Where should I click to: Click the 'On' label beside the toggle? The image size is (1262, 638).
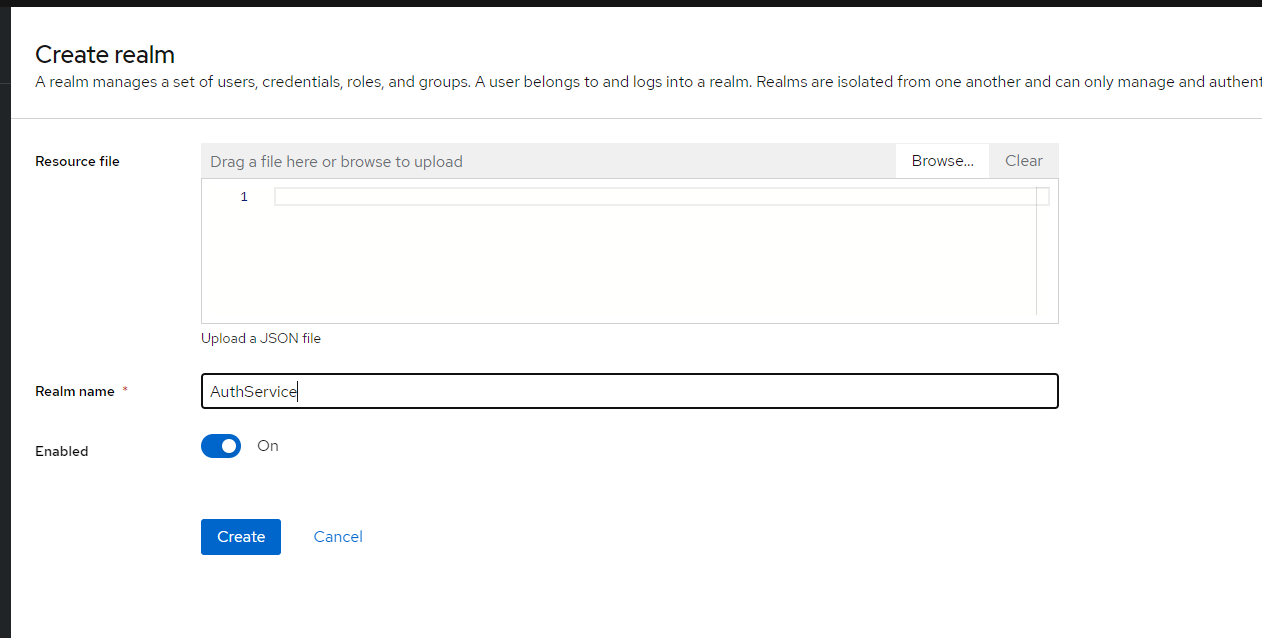point(268,446)
